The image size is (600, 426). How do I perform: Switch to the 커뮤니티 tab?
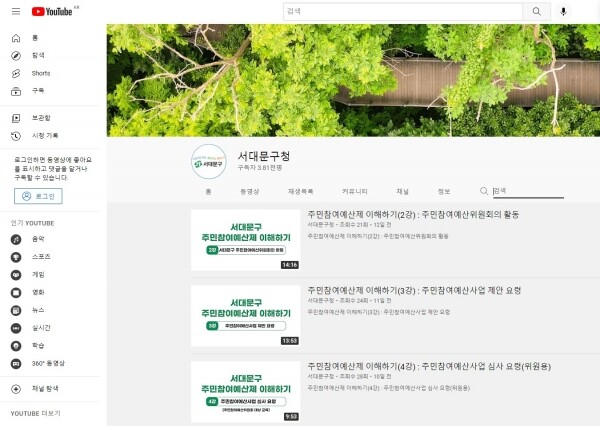(x=355, y=191)
